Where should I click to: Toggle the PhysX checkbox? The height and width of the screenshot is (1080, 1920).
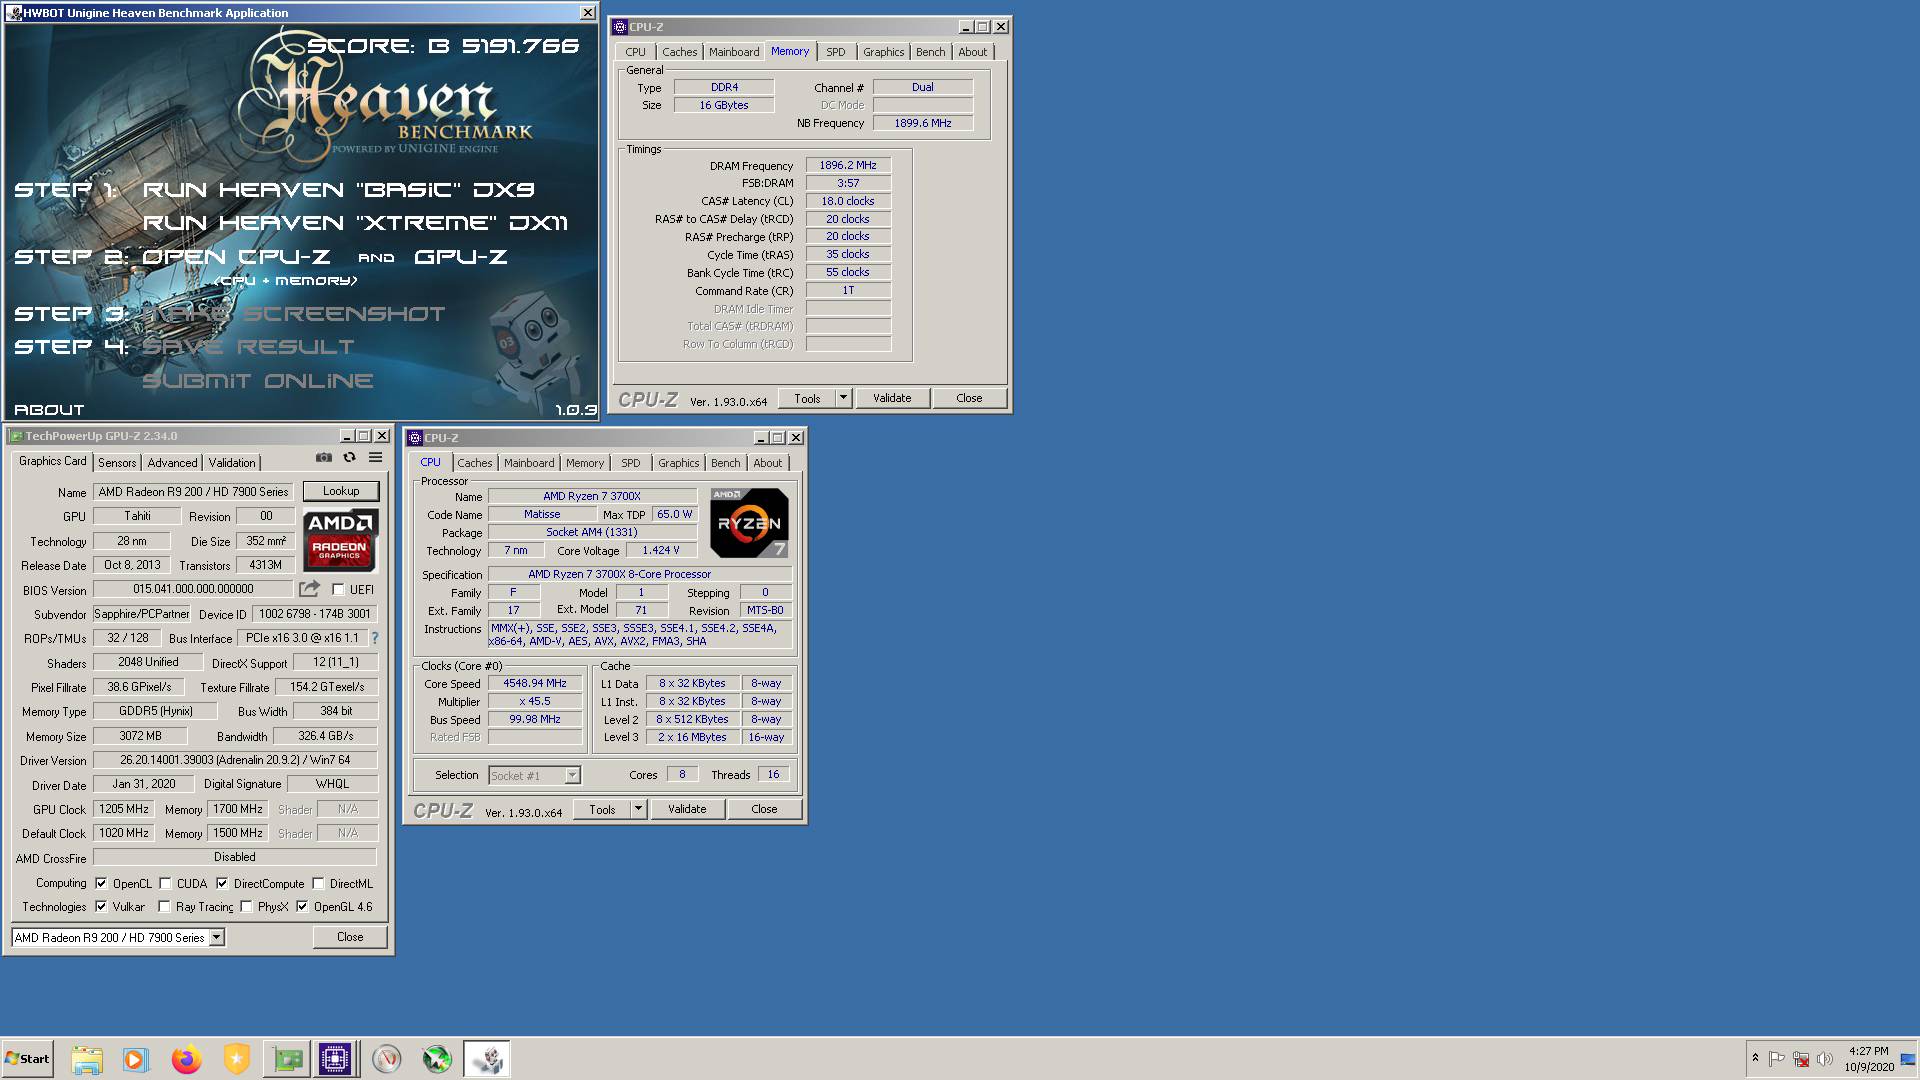(246, 907)
